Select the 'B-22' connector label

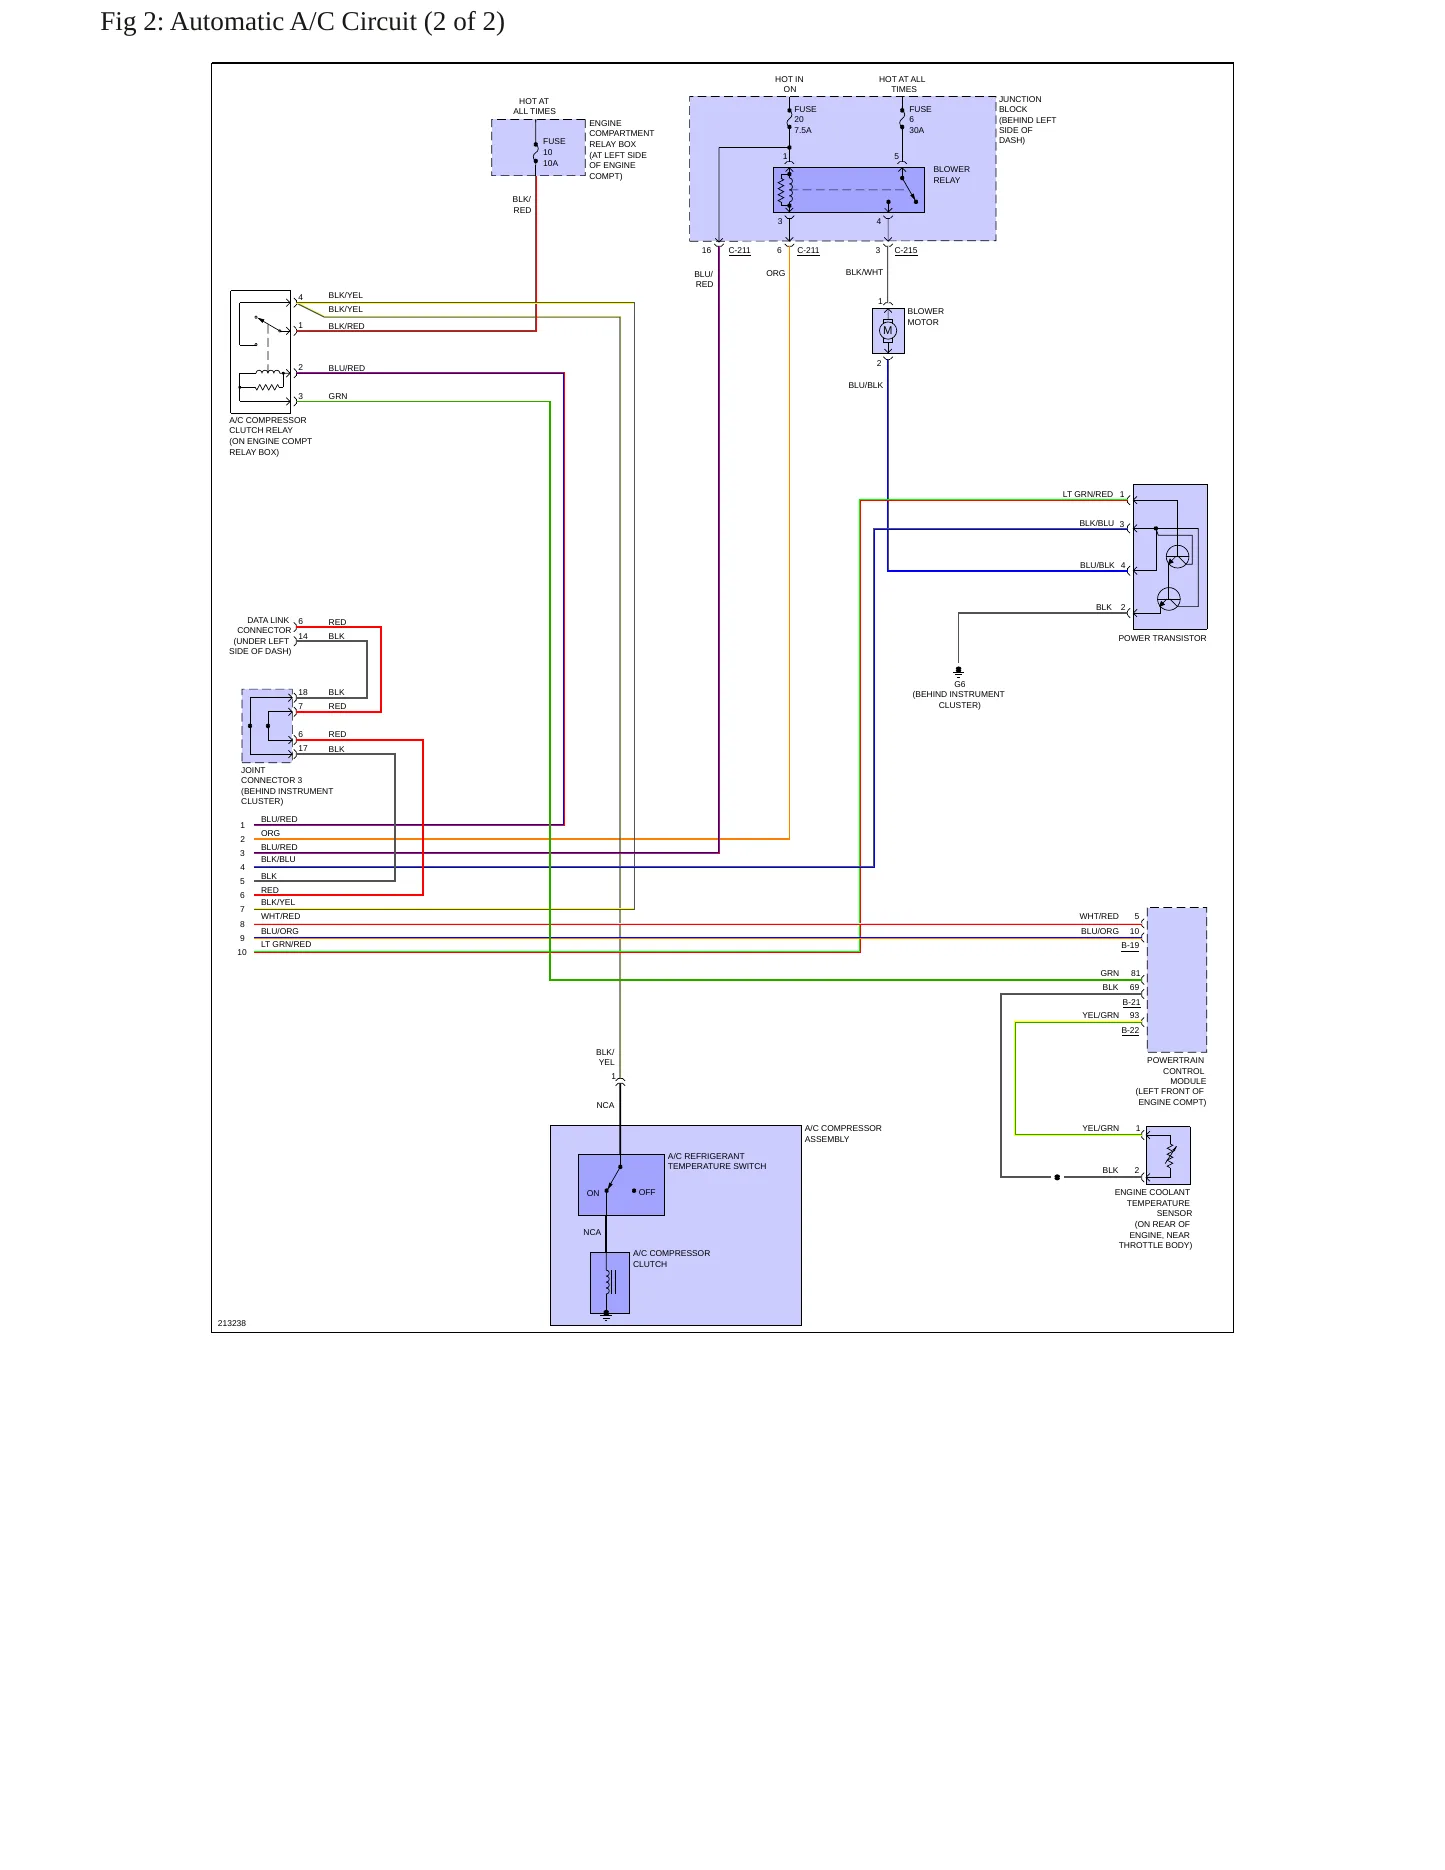click(1130, 1030)
